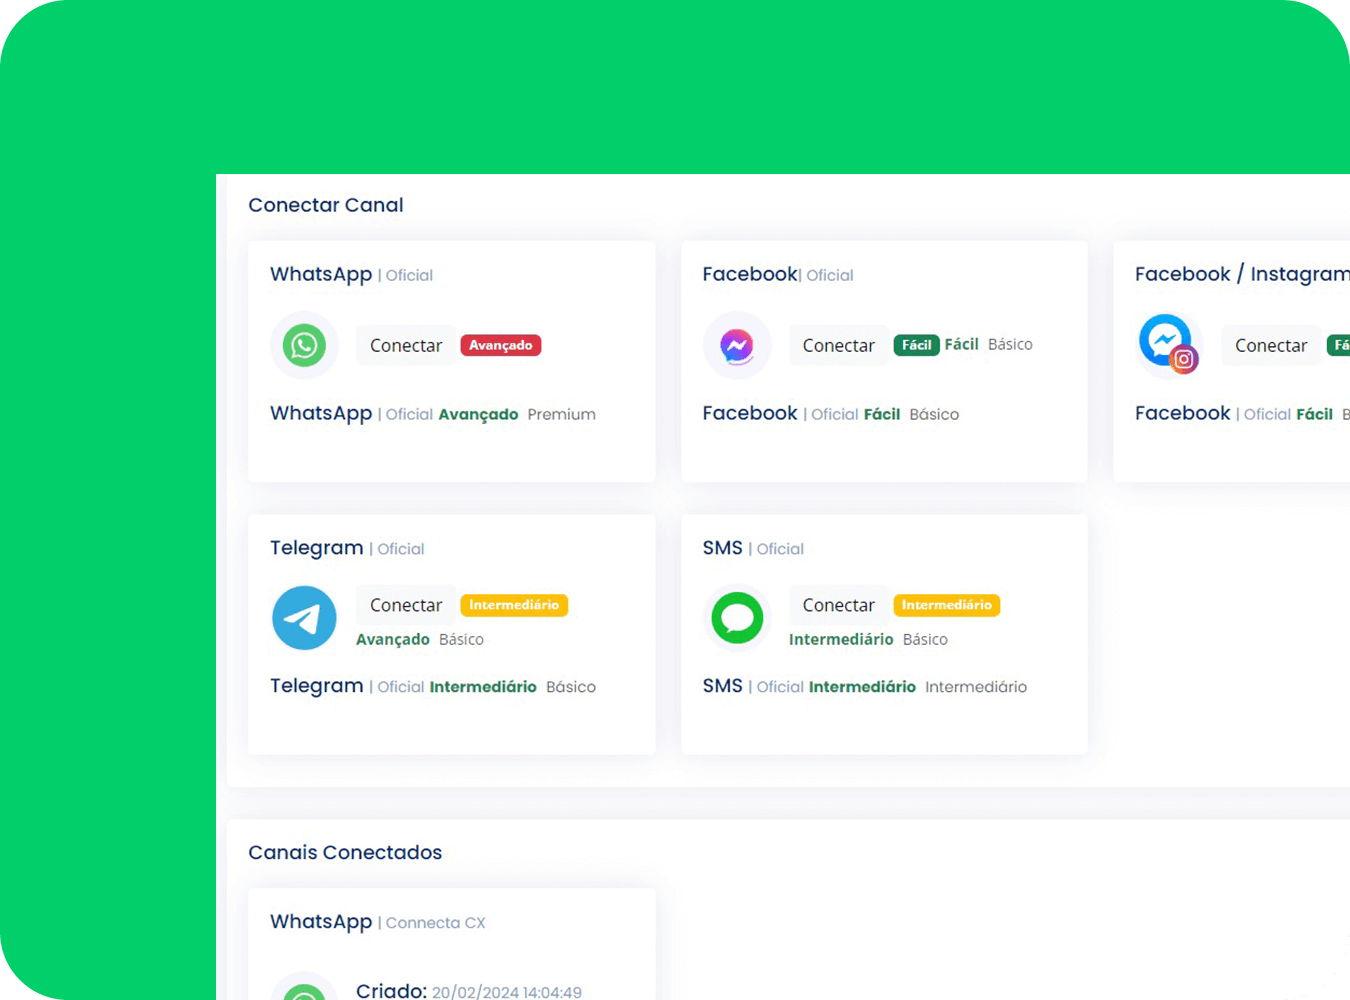The height and width of the screenshot is (1000, 1350).
Task: Click the Canais Conectados section heading
Action: point(345,852)
